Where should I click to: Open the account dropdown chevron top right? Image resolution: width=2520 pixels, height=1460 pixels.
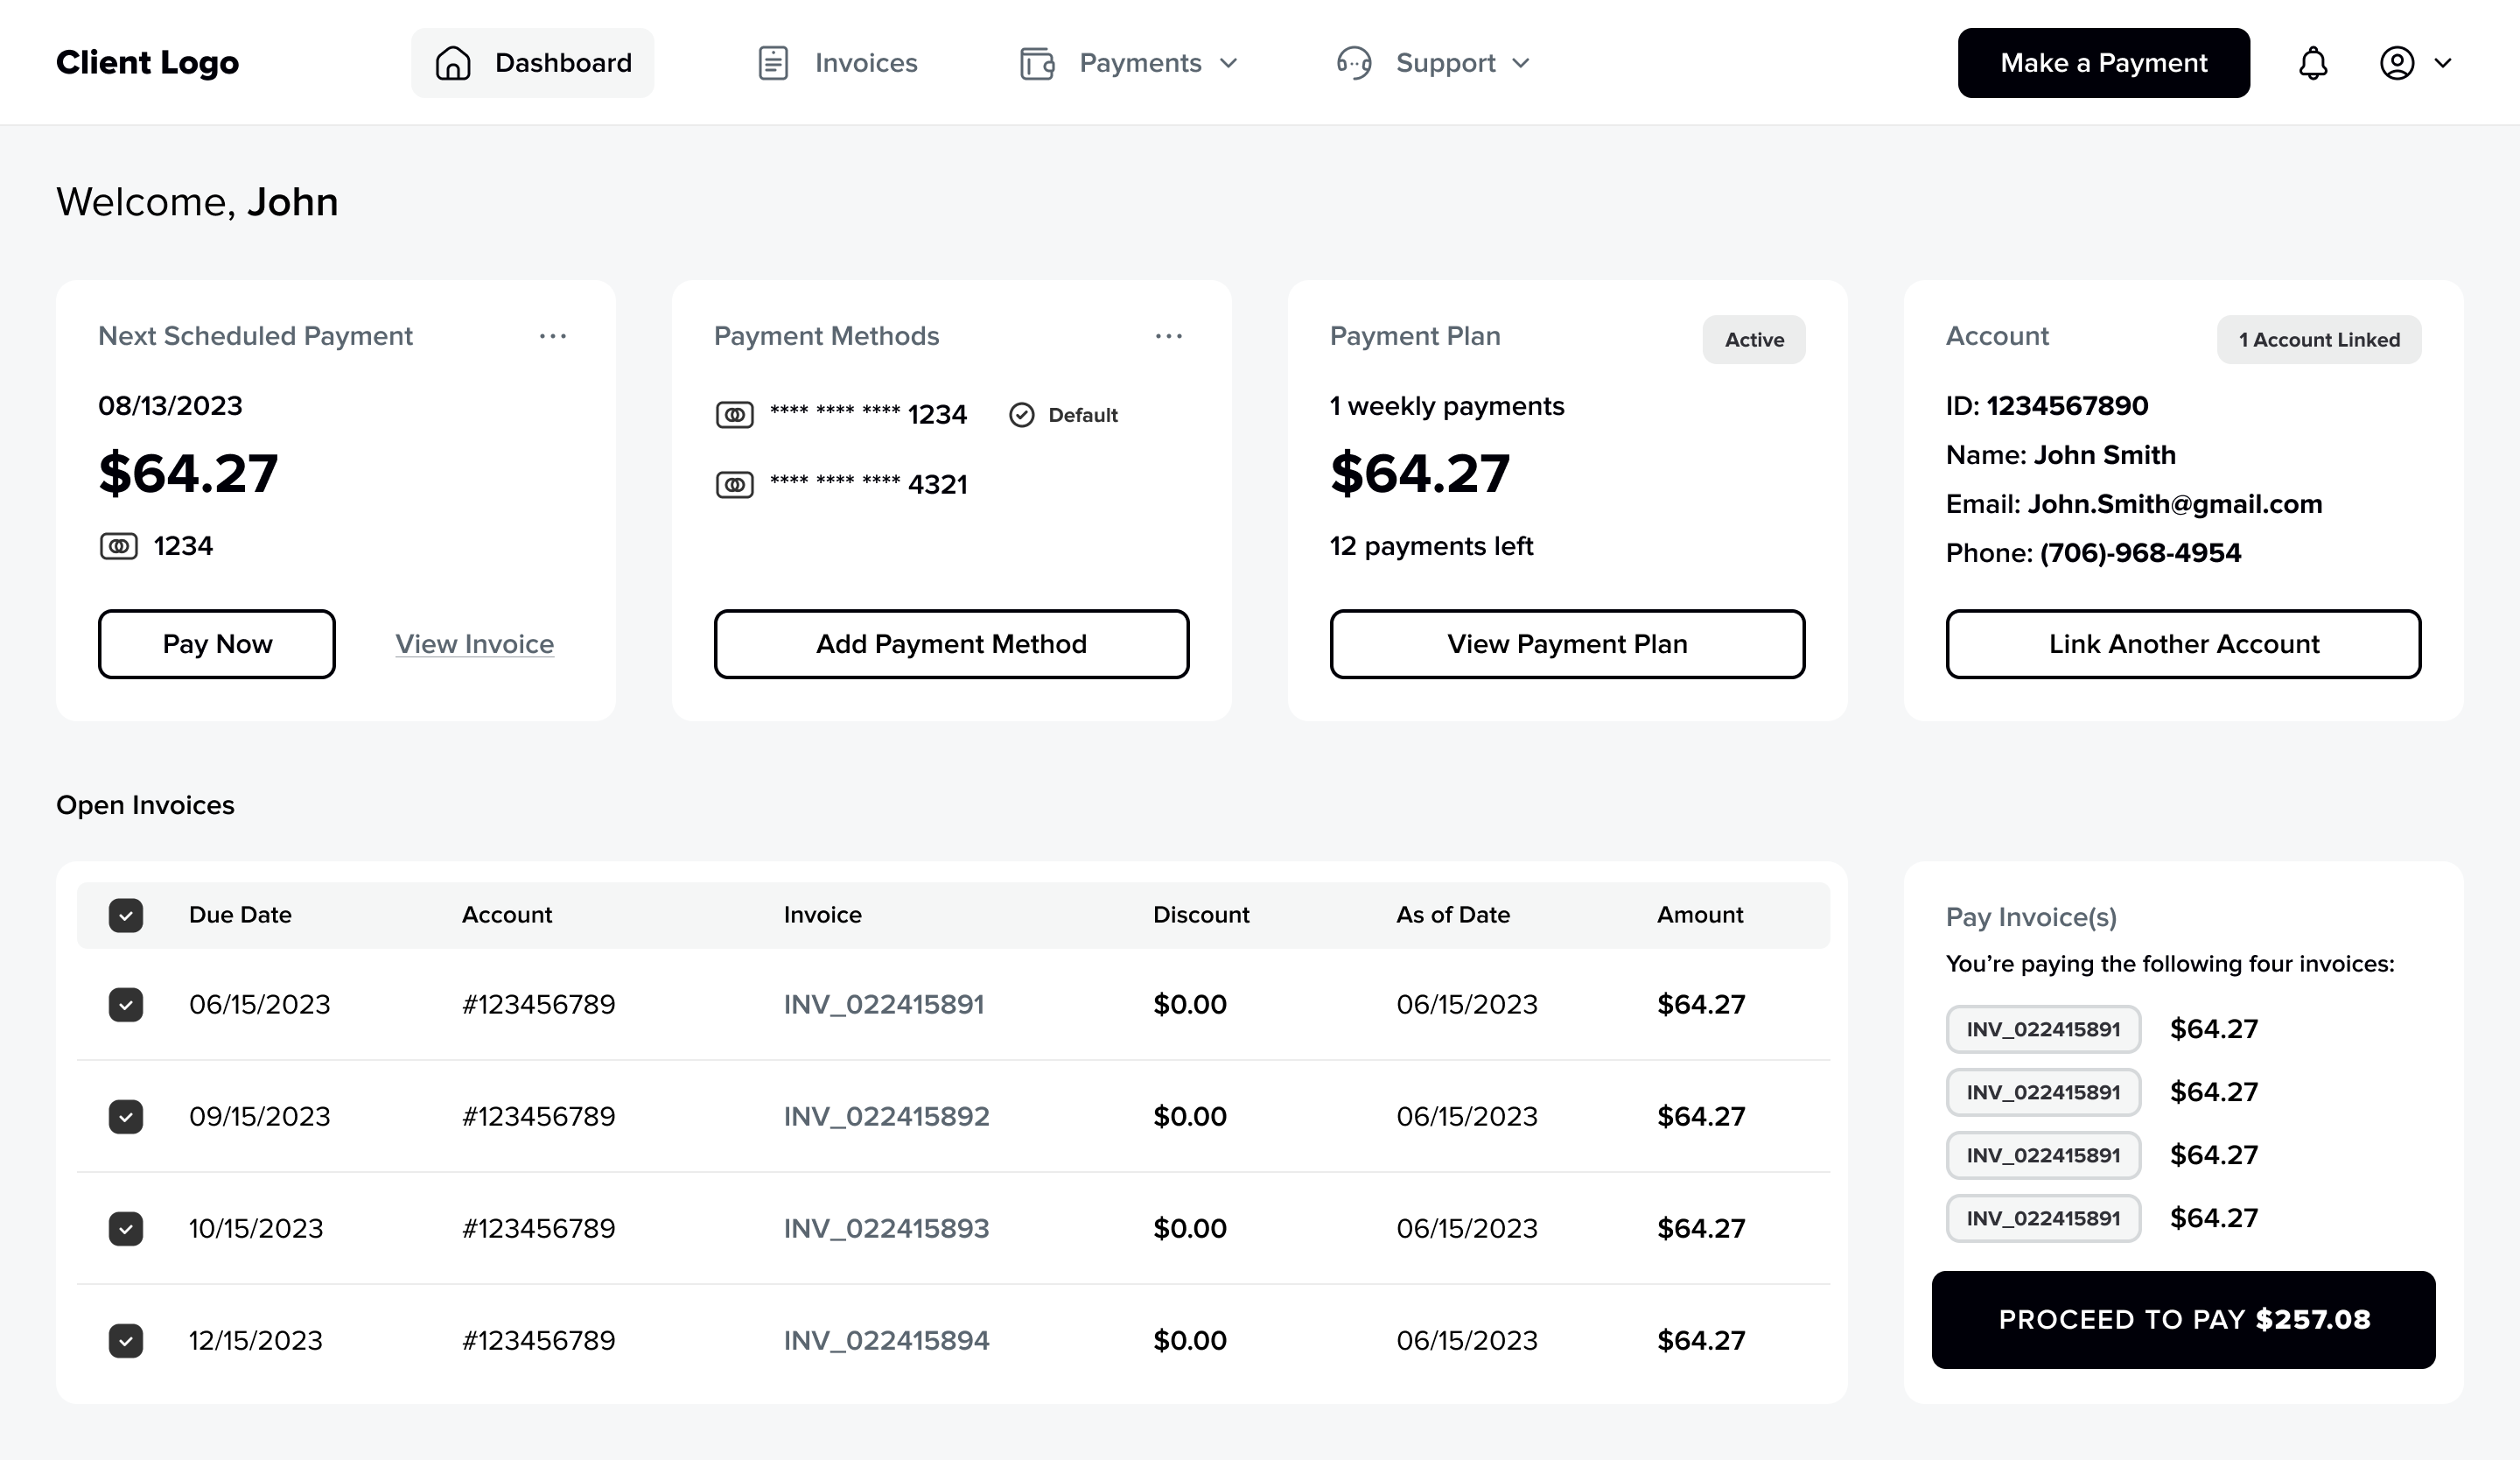[x=2443, y=63]
